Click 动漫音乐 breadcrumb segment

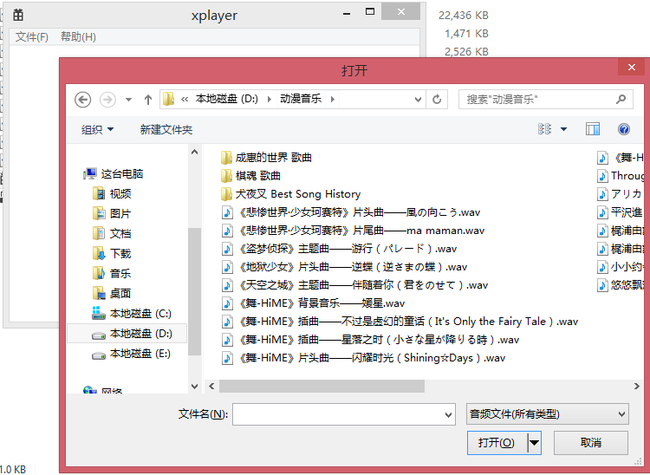point(301,99)
